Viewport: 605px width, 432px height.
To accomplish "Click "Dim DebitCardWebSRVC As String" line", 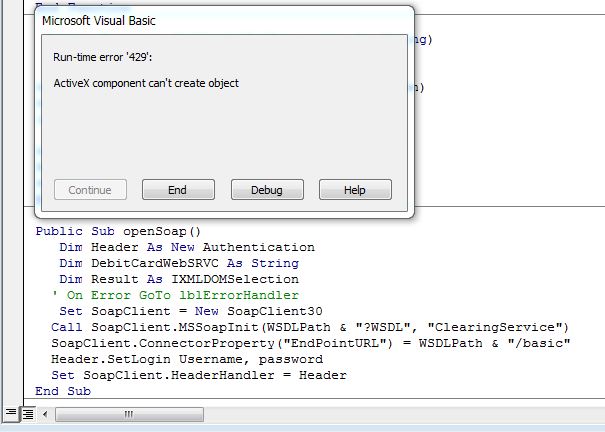I will point(179,263).
